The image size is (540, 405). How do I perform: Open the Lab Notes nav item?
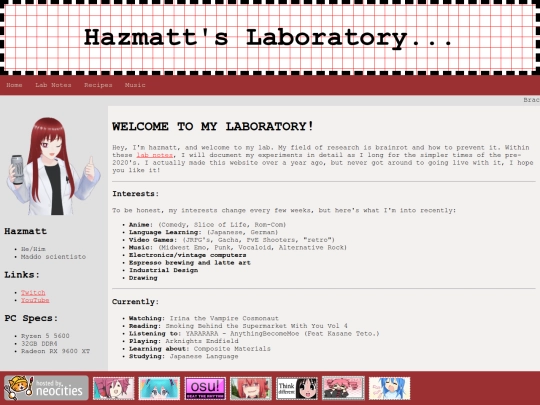(x=53, y=85)
